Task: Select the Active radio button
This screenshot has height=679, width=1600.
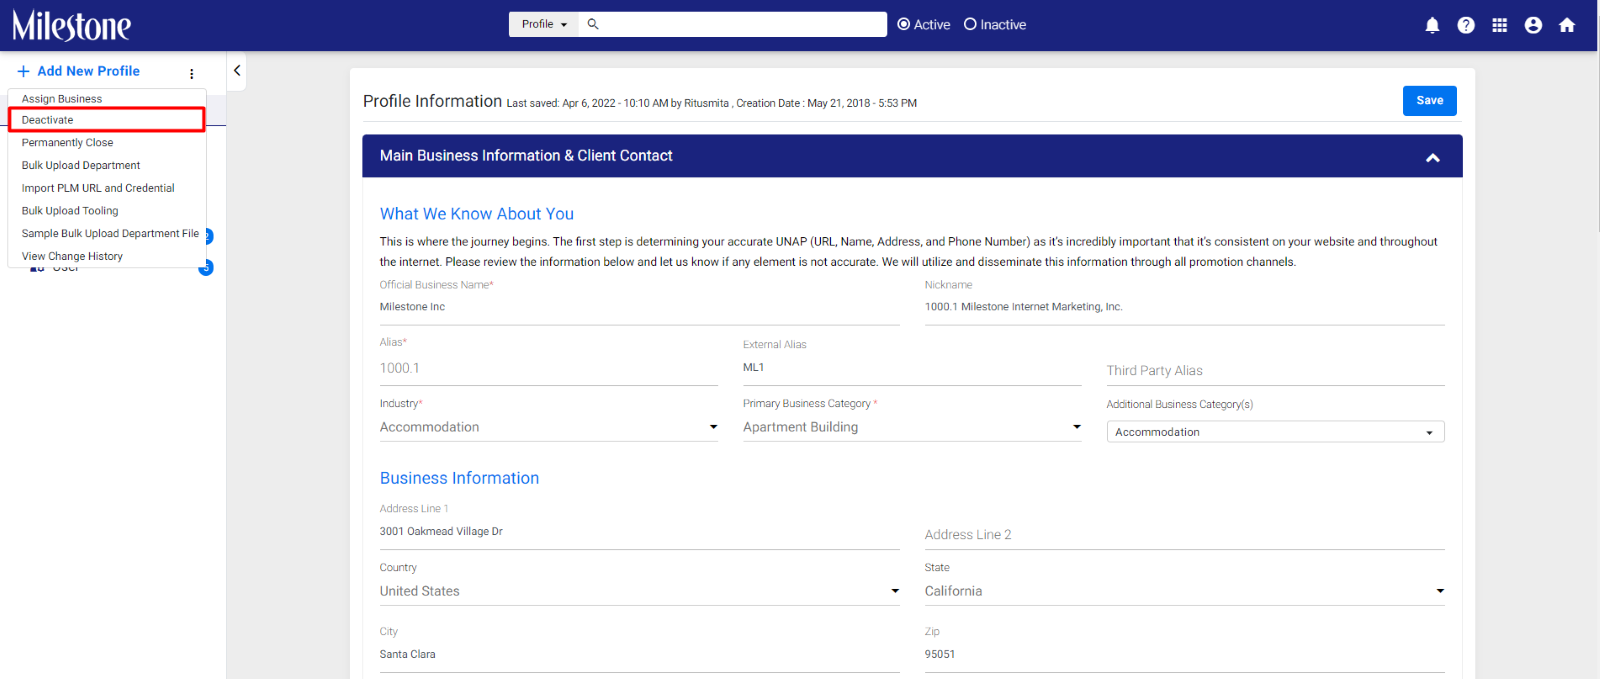Action: coord(904,24)
